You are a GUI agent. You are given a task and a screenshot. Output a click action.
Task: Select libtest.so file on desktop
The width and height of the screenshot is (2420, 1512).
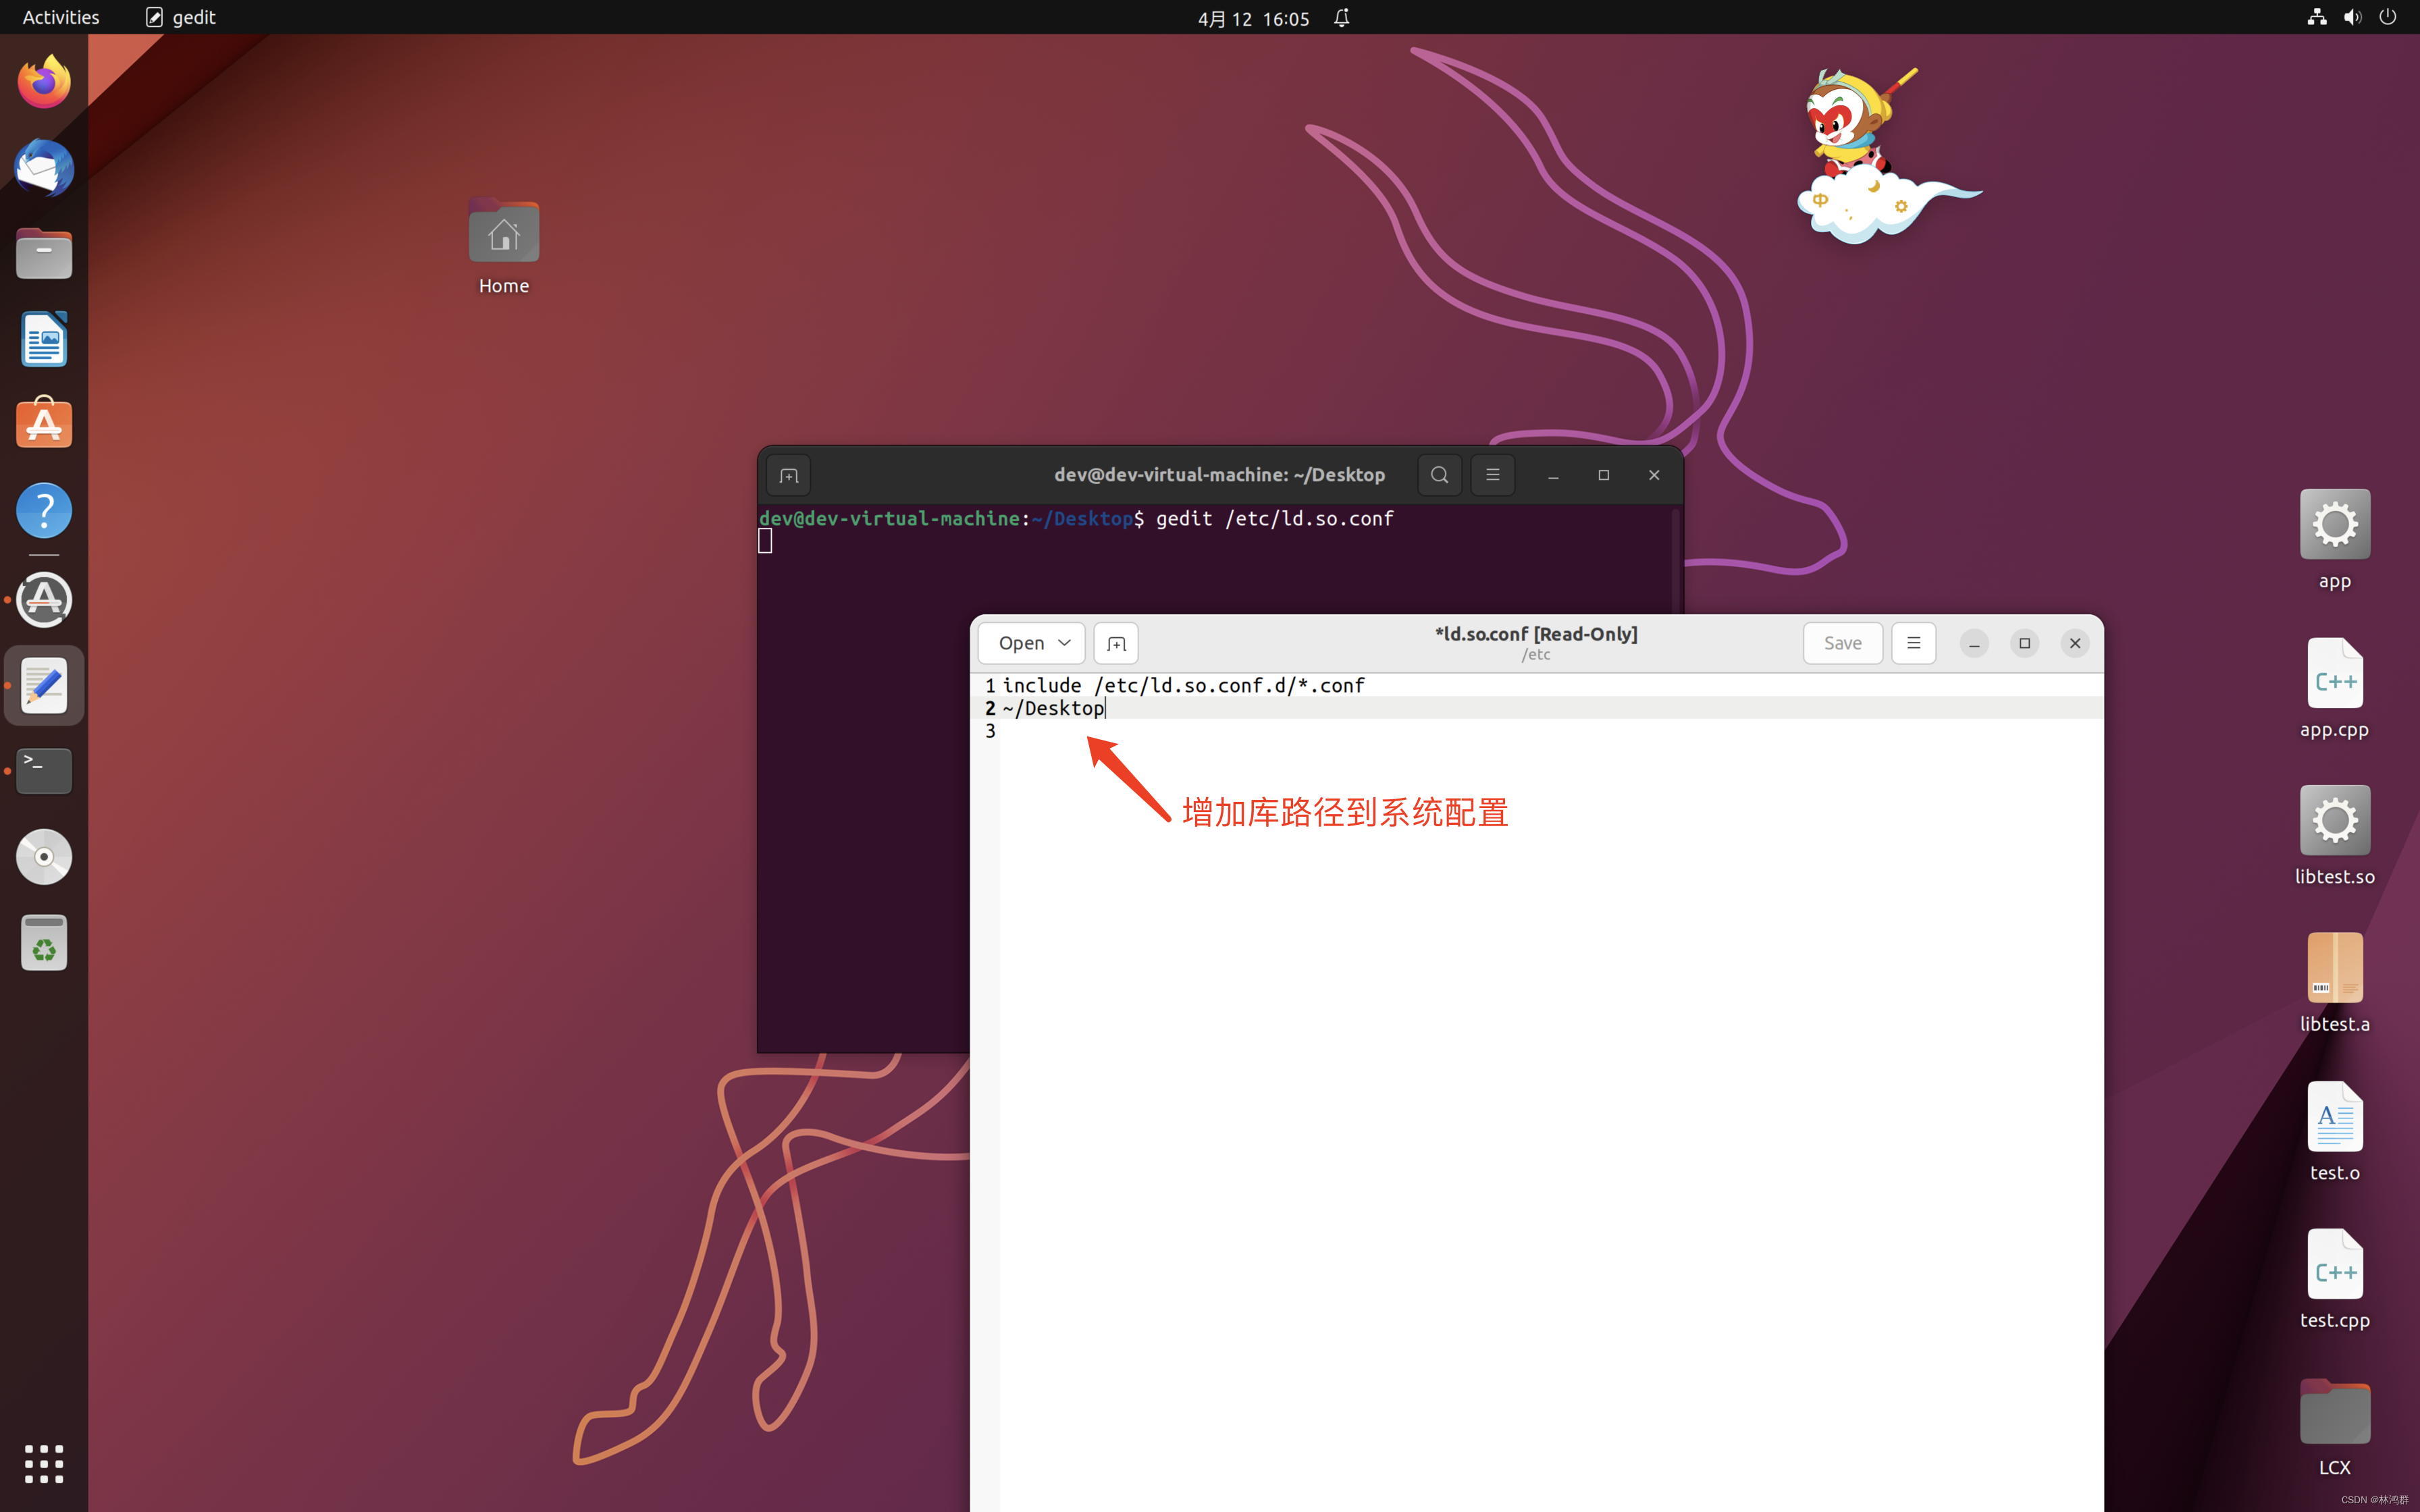click(2335, 836)
